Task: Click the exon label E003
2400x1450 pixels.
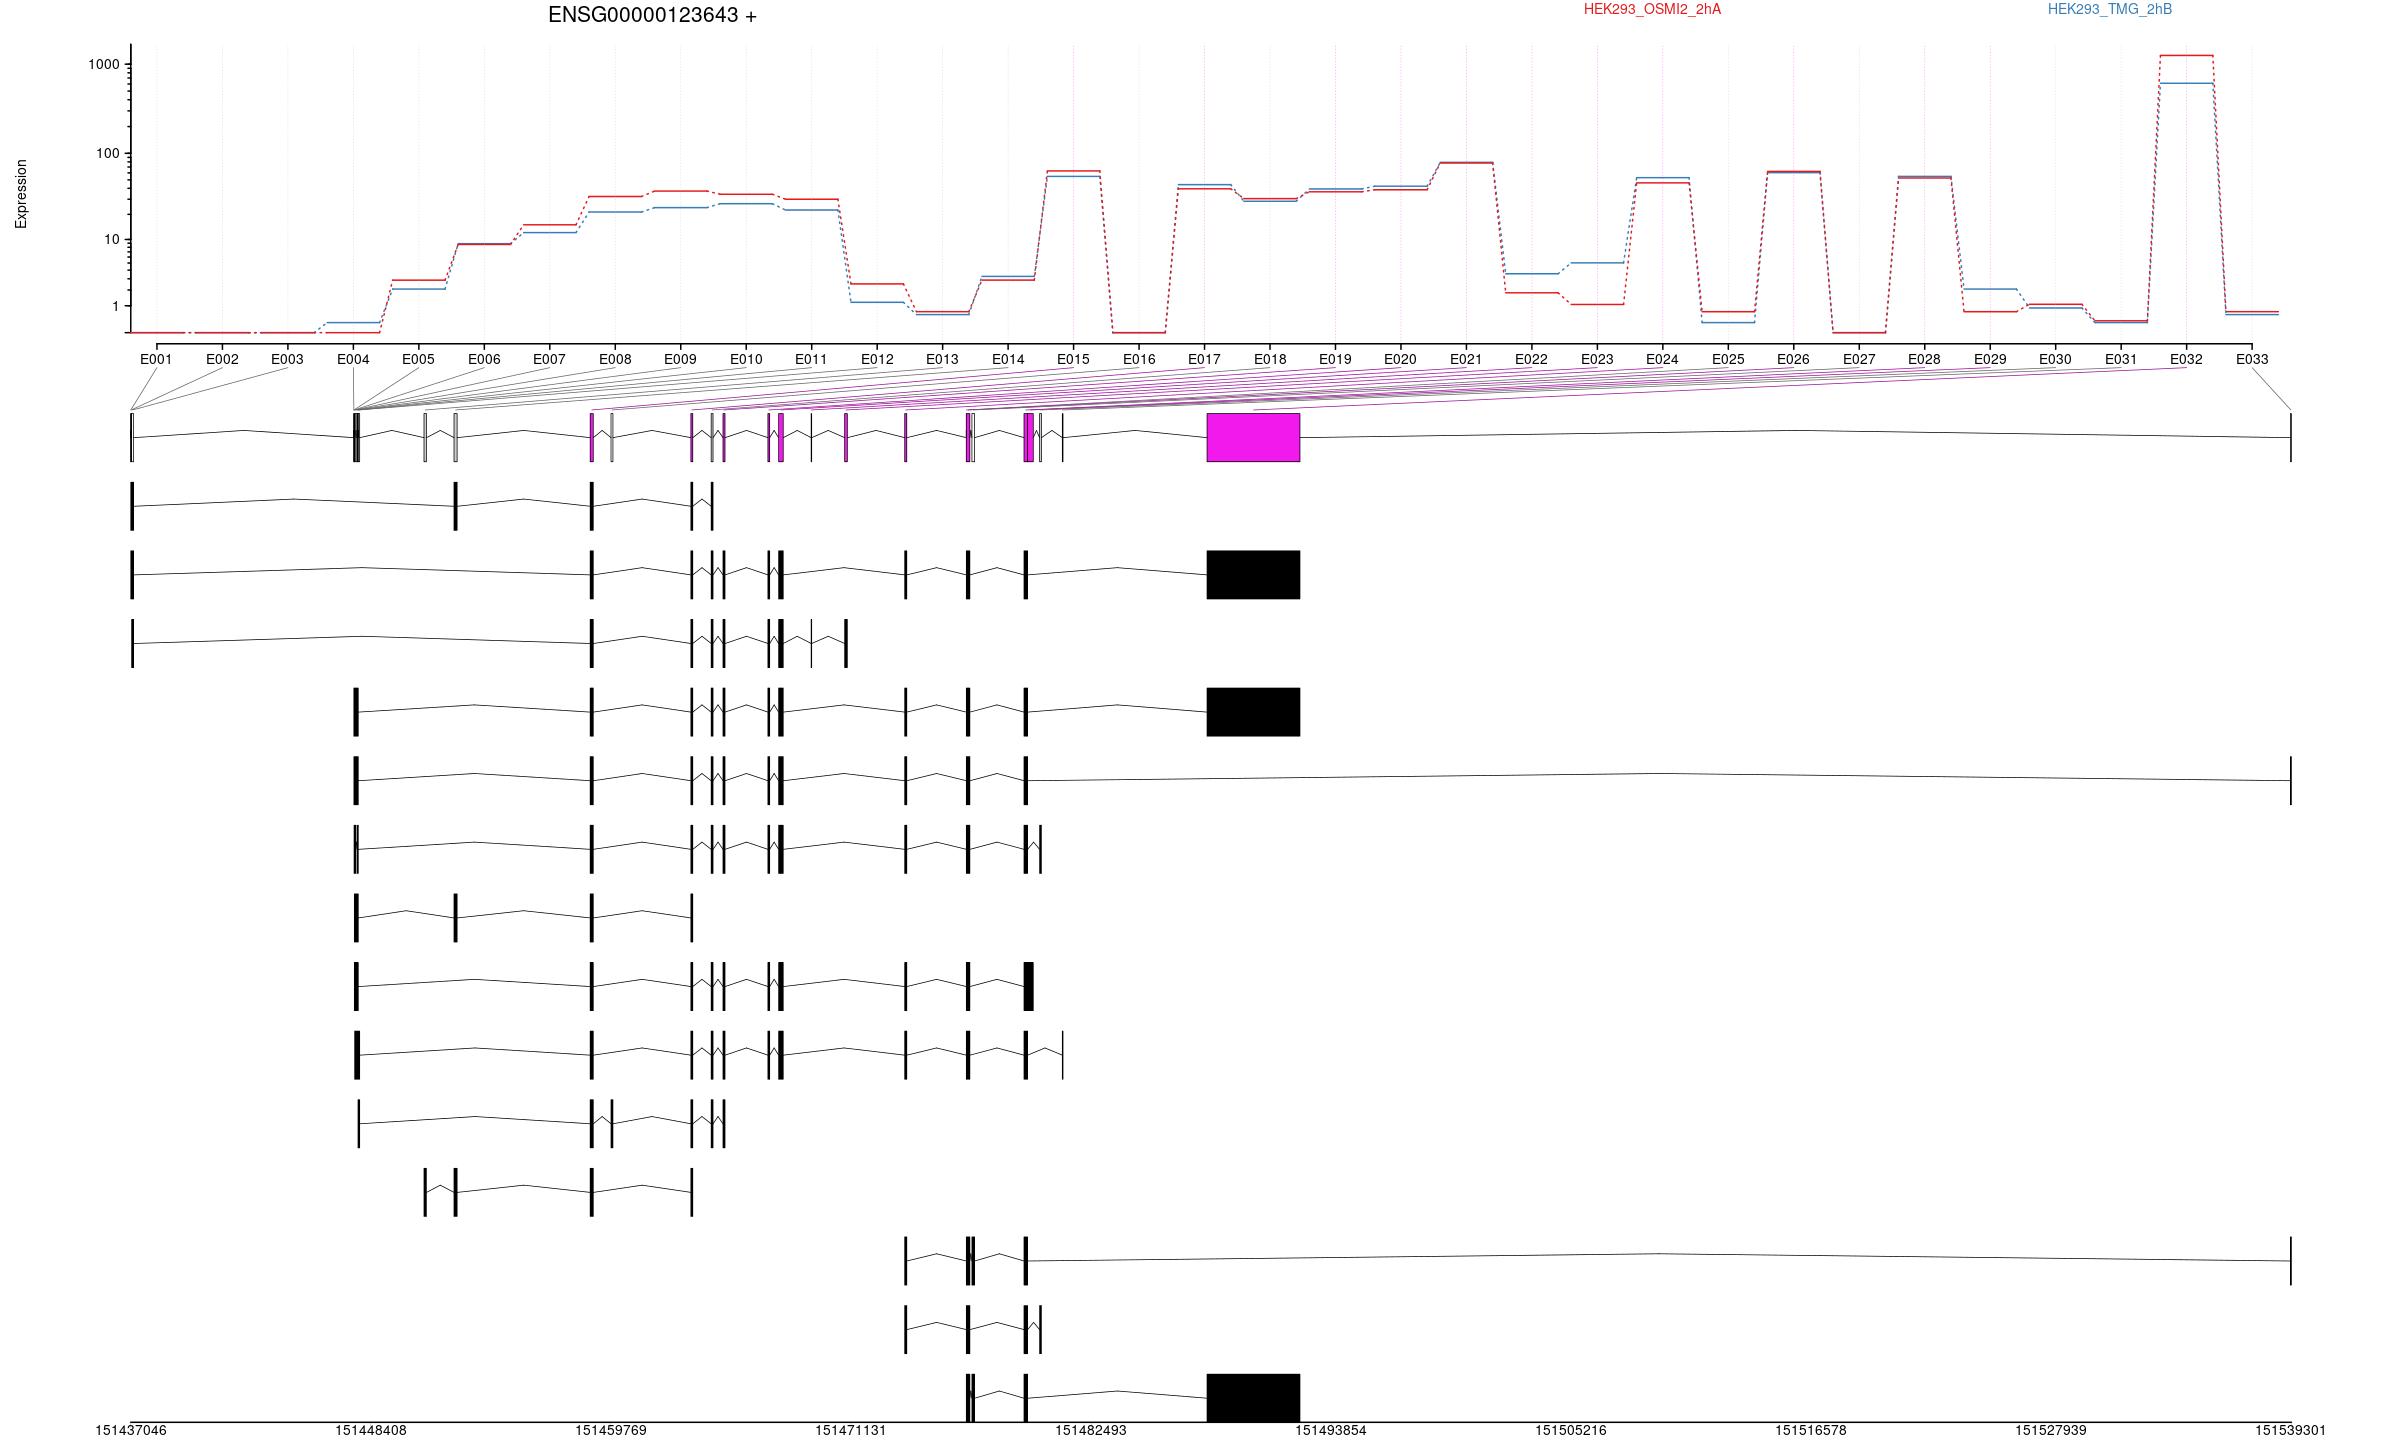Action: pos(287,359)
